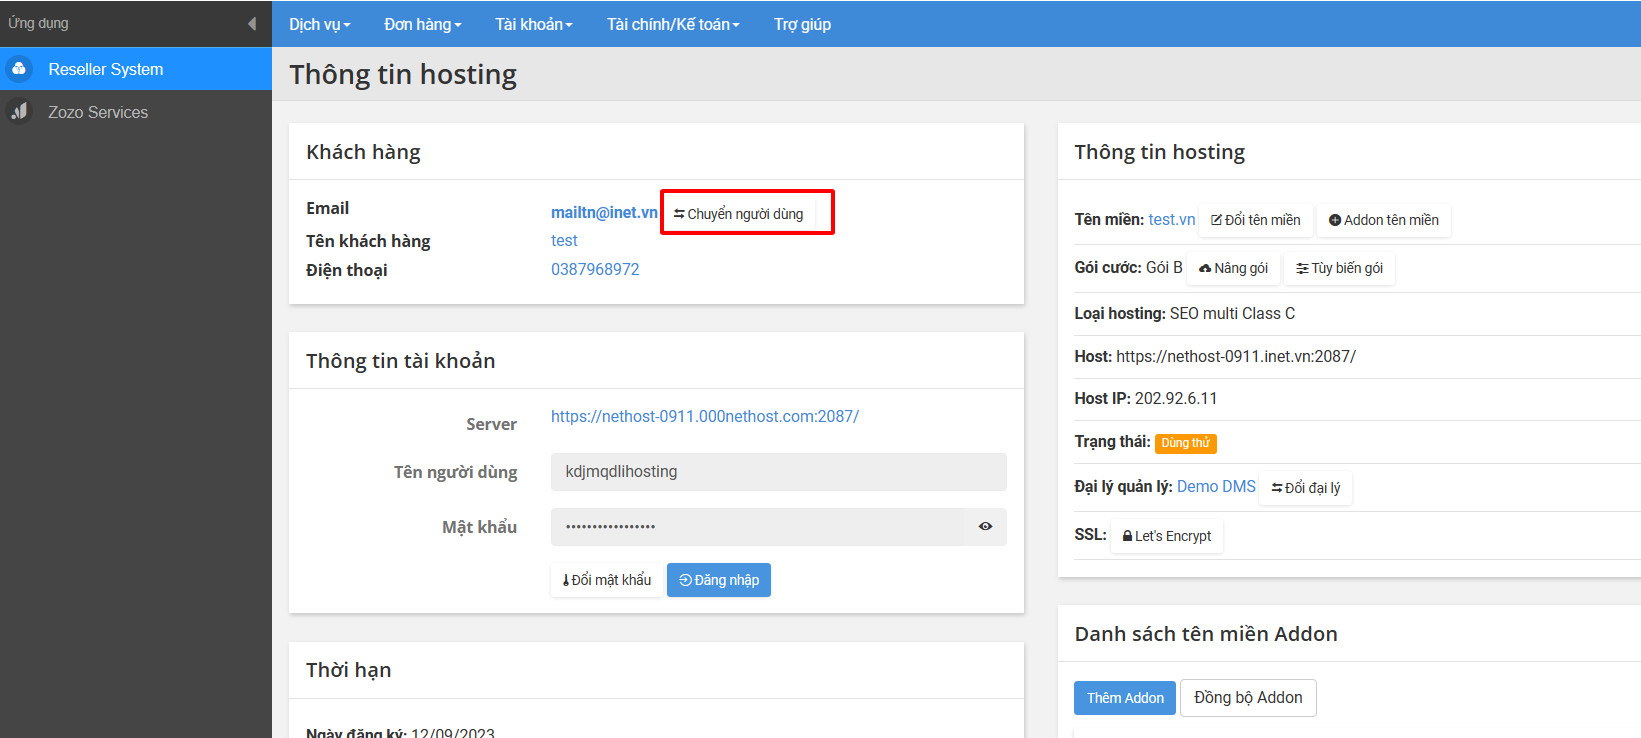Open the Dịch vụ dropdown menu
This screenshot has height=738, width=1641.
[320, 24]
